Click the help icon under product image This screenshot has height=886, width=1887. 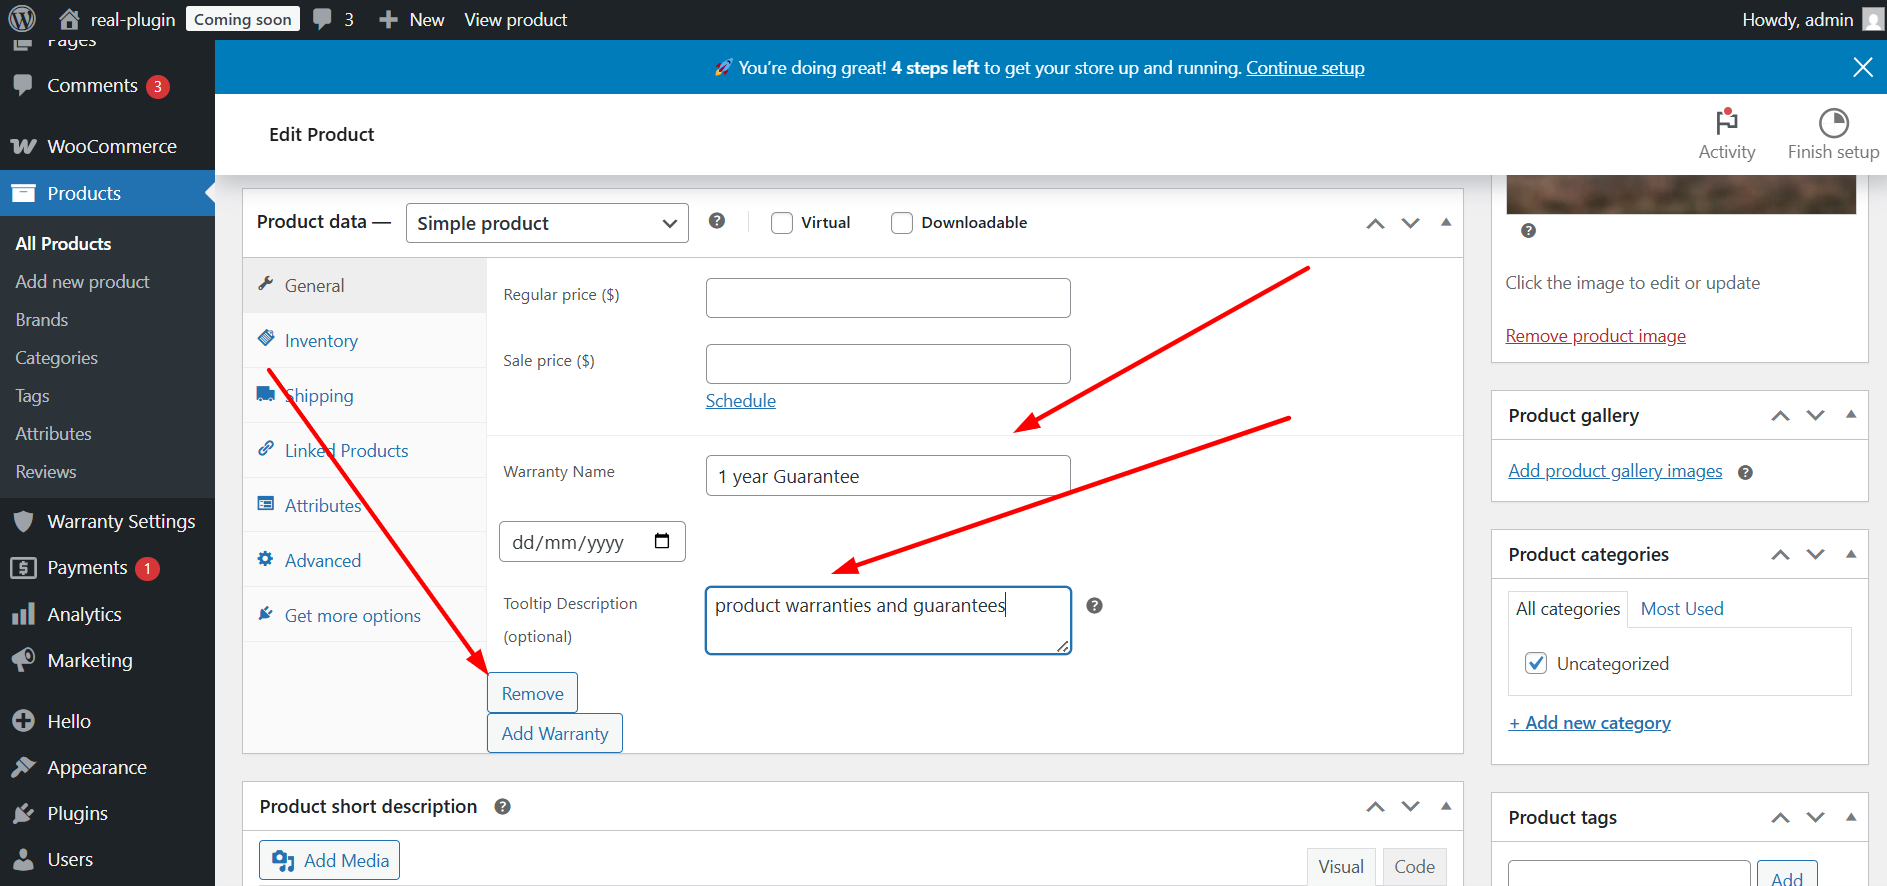1528,231
